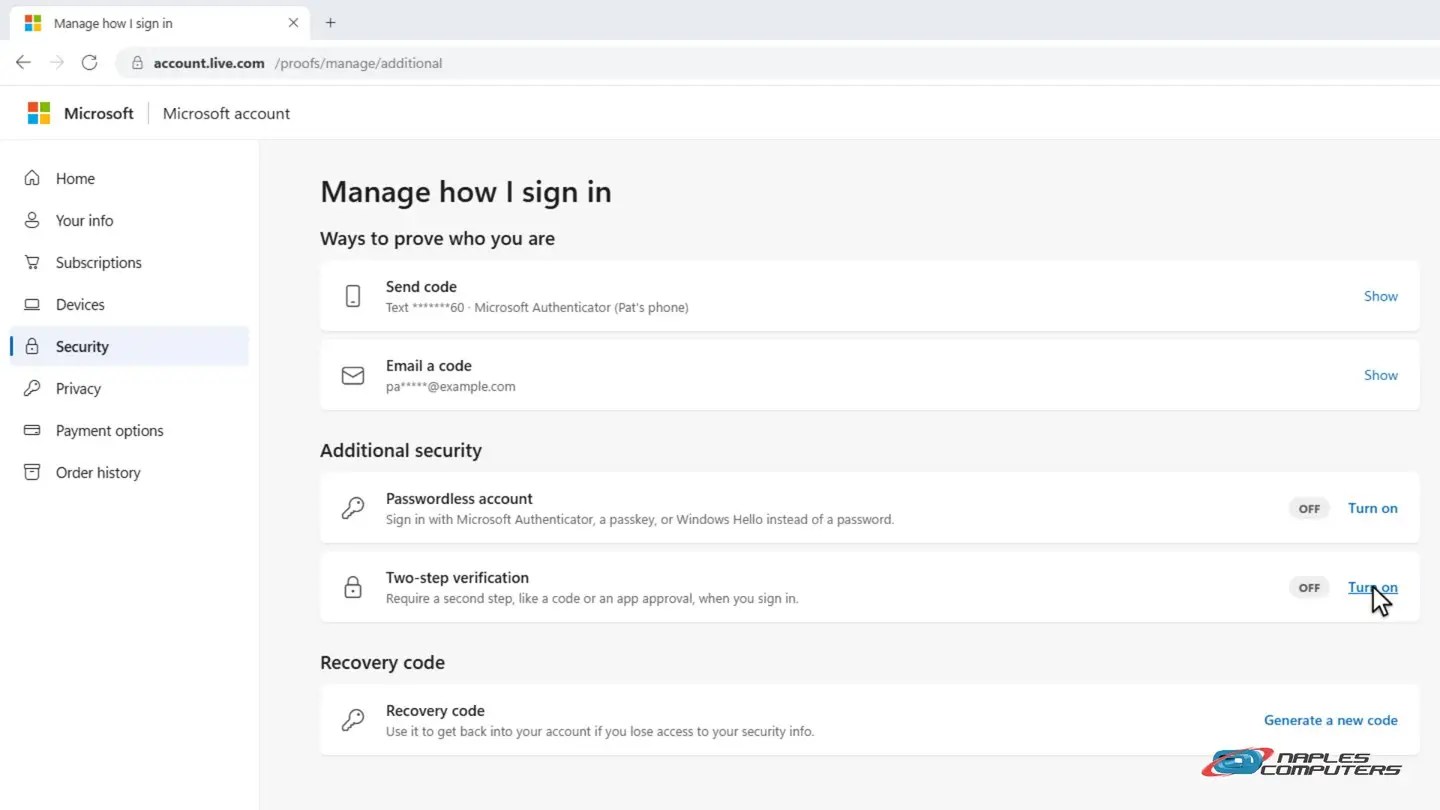Turn on Two-step verification
The width and height of the screenshot is (1440, 810).
click(1373, 587)
